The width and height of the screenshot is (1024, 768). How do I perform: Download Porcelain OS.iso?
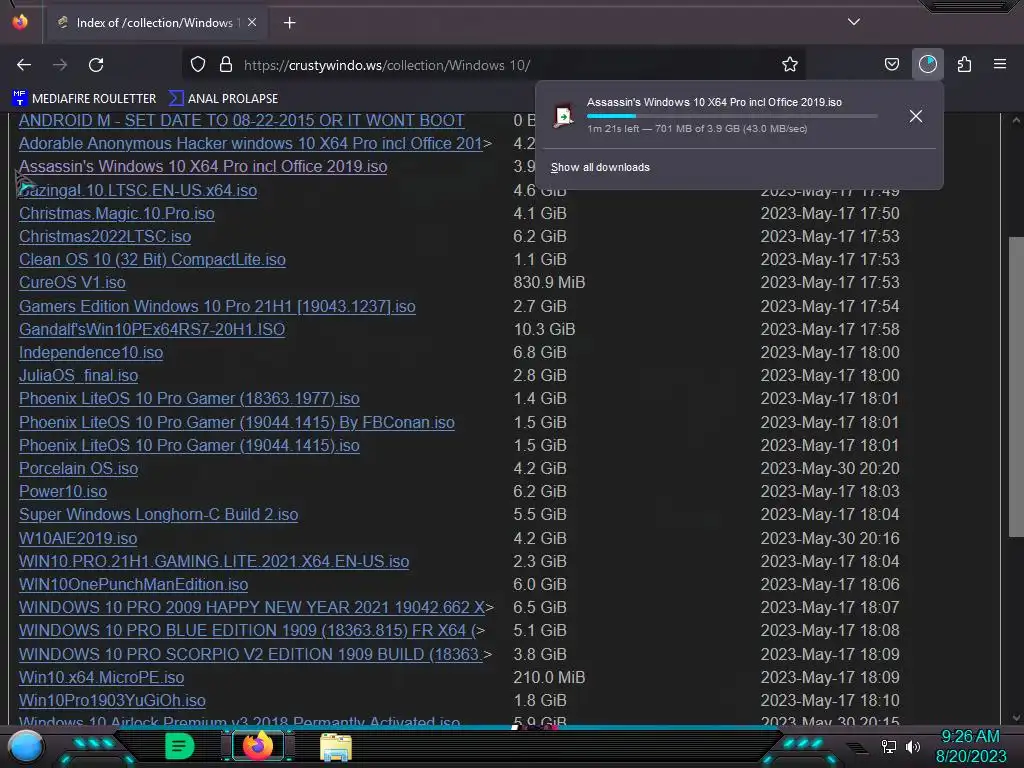[78, 468]
